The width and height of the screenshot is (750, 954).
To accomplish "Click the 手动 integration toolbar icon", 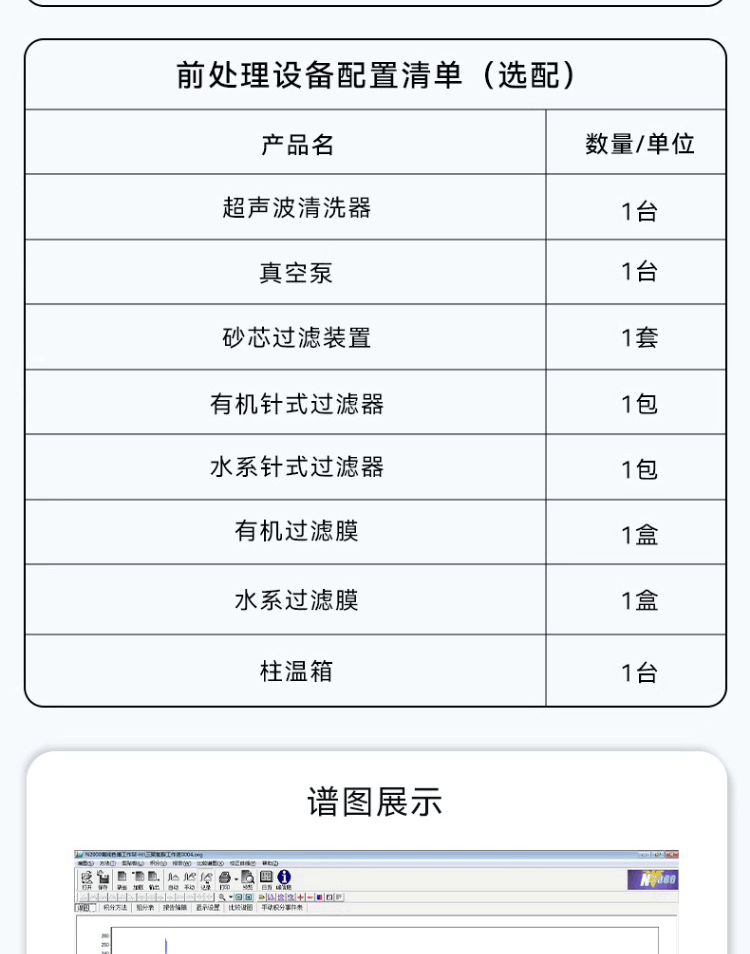I will (x=189, y=879).
